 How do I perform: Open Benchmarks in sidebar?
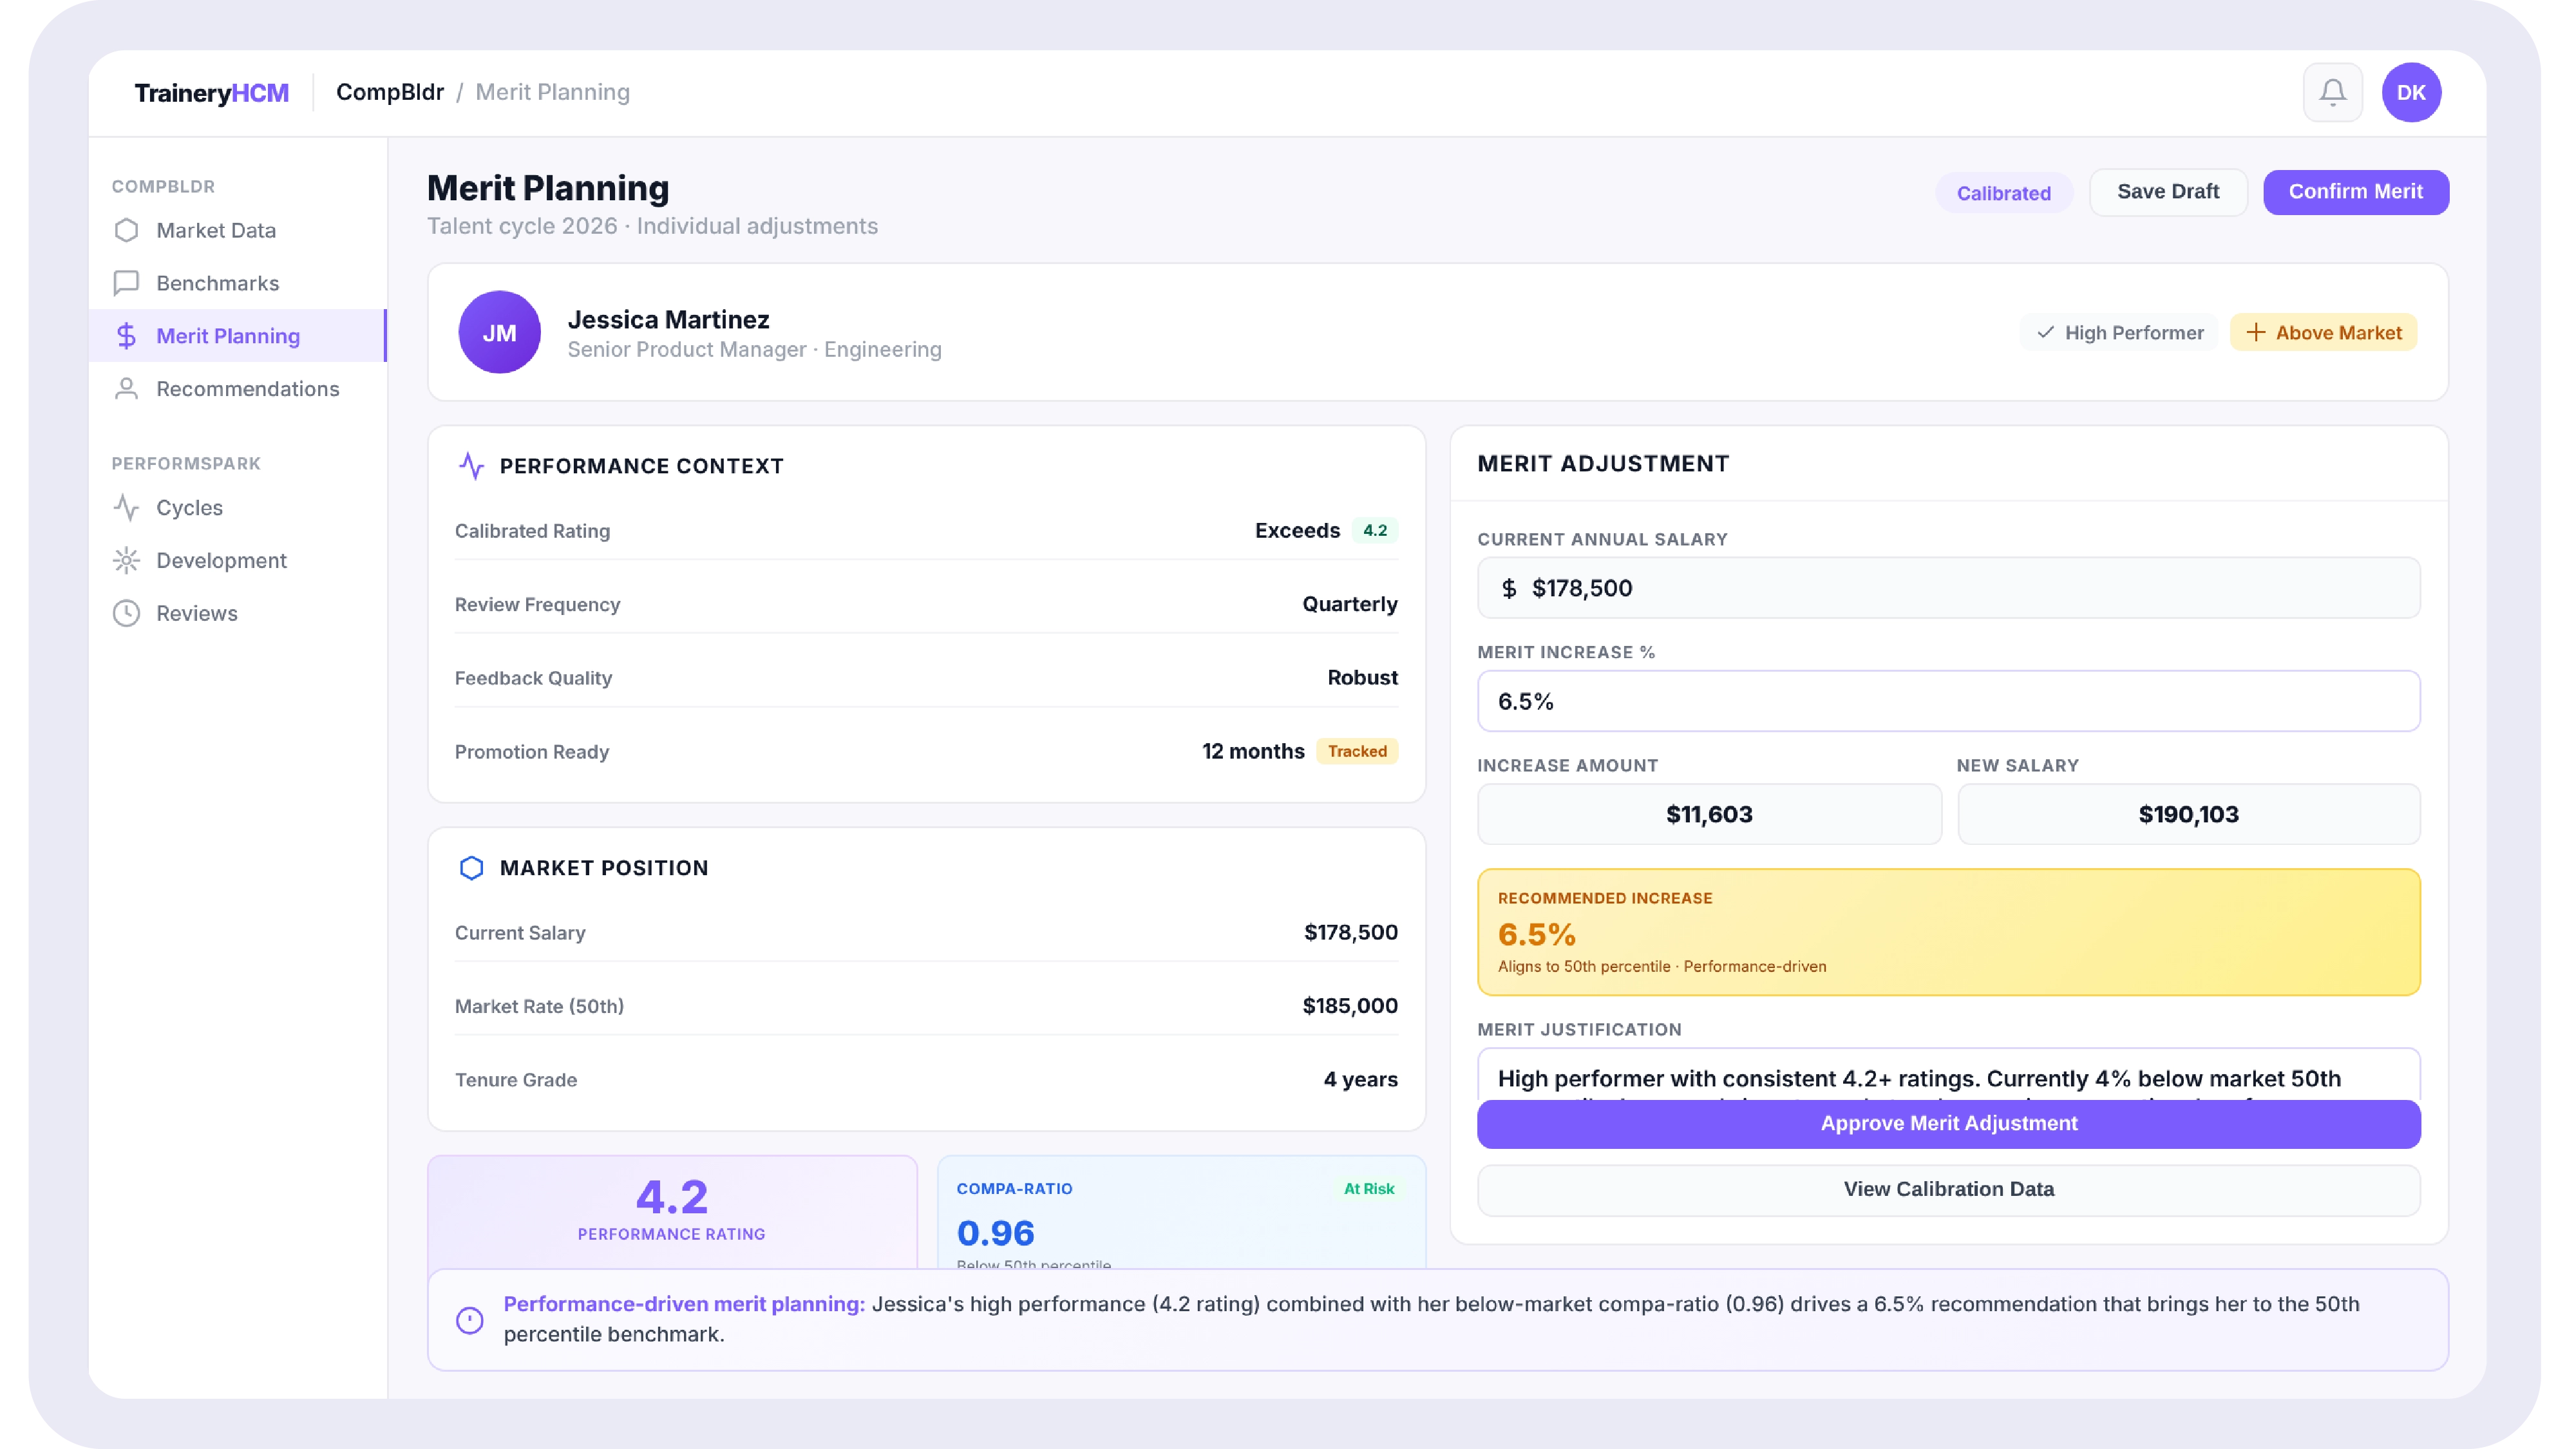coord(237,283)
